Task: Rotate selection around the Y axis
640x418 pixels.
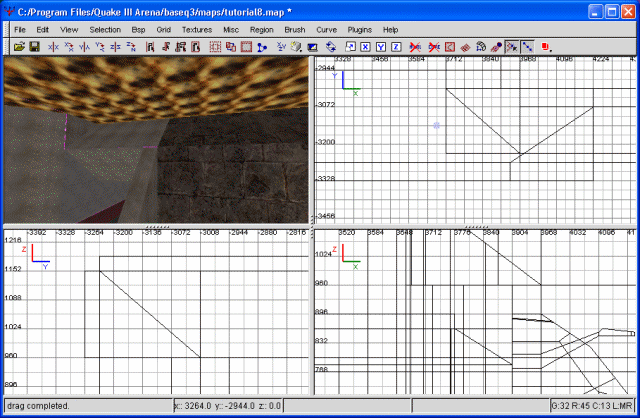Action: pos(100,47)
